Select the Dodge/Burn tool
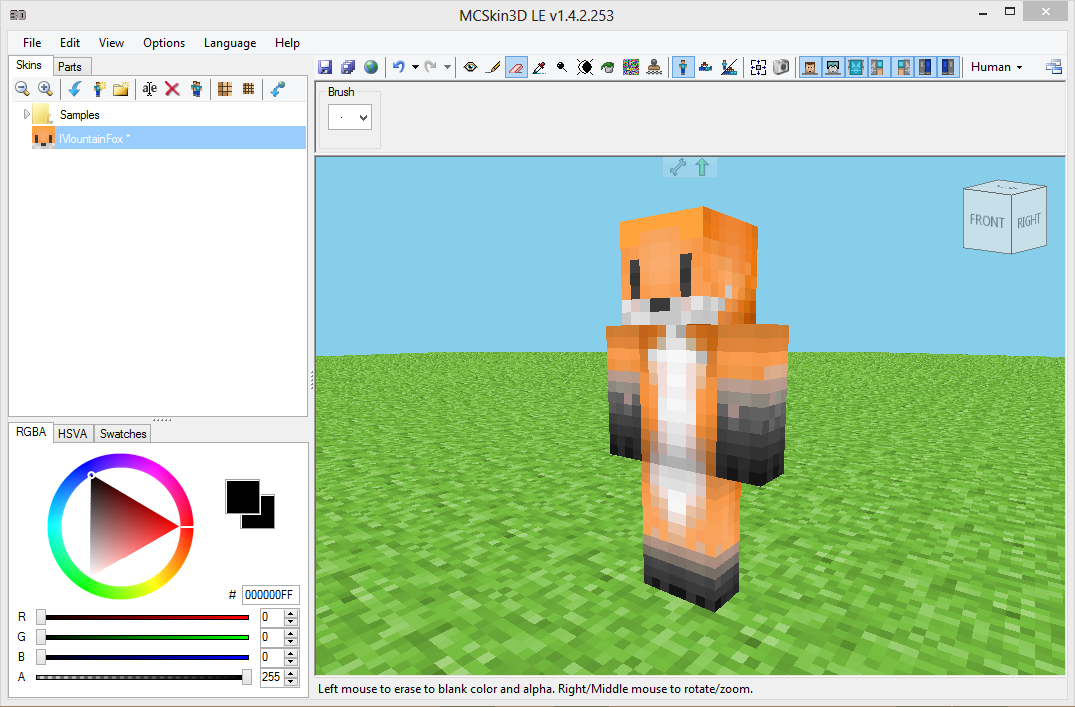 (x=562, y=67)
